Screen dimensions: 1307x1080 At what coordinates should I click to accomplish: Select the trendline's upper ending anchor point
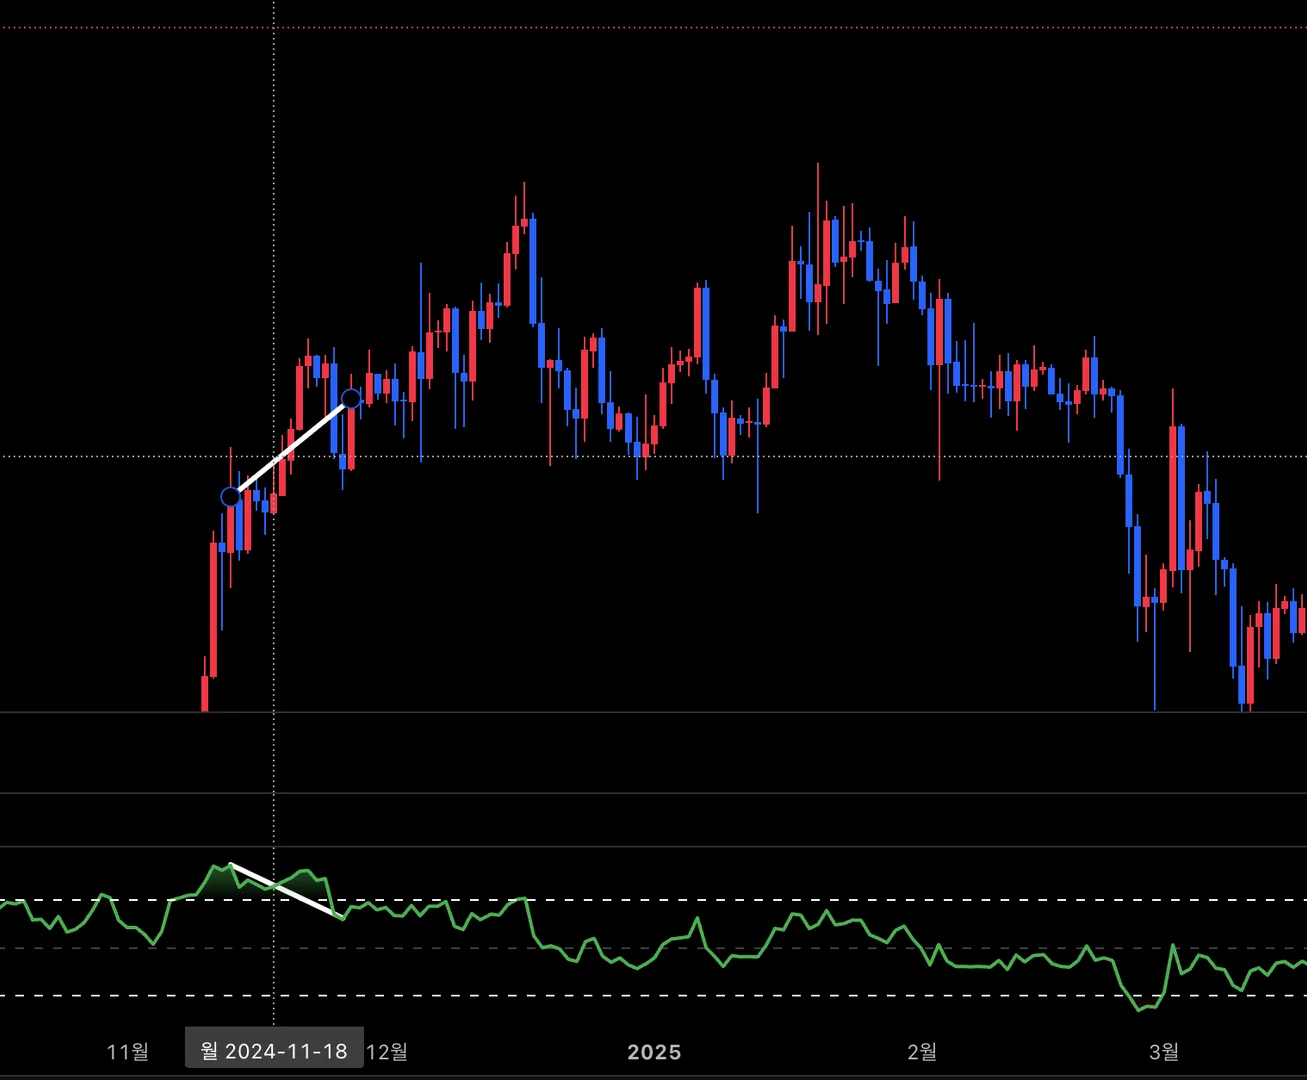coord(351,400)
